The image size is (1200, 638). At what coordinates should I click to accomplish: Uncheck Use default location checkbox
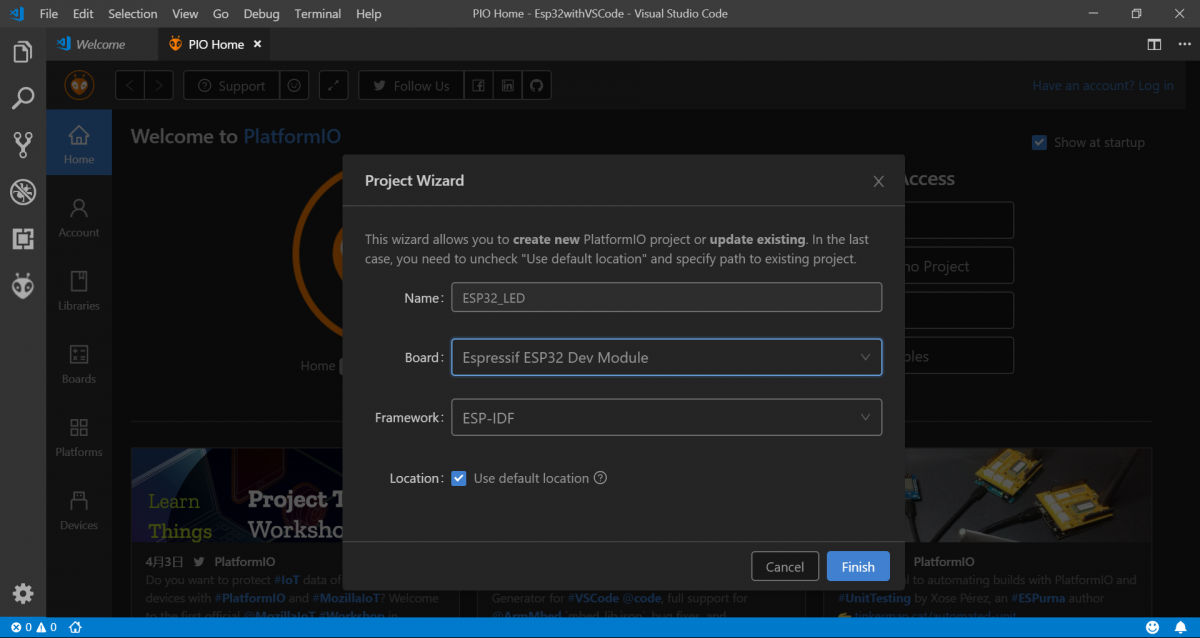click(x=459, y=478)
